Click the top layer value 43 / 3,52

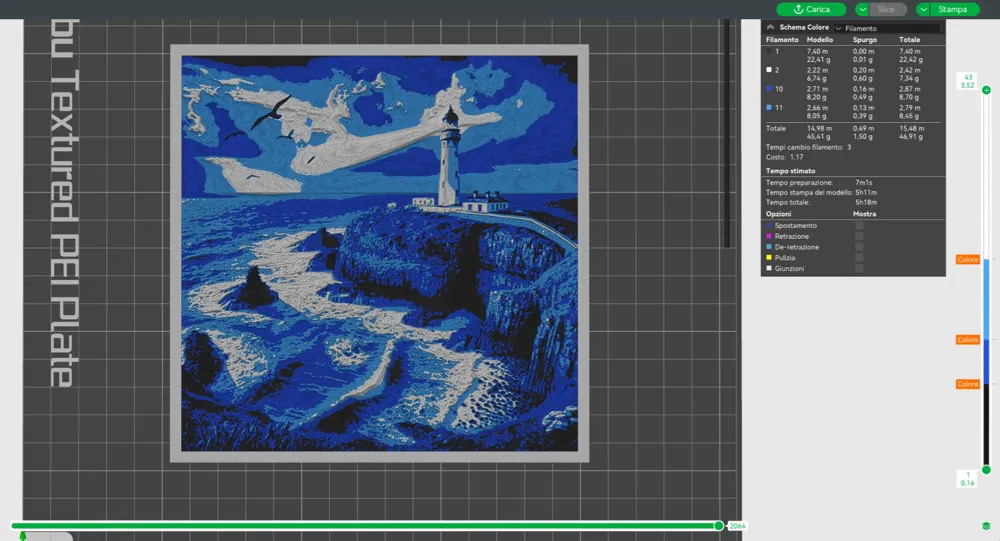click(x=967, y=81)
